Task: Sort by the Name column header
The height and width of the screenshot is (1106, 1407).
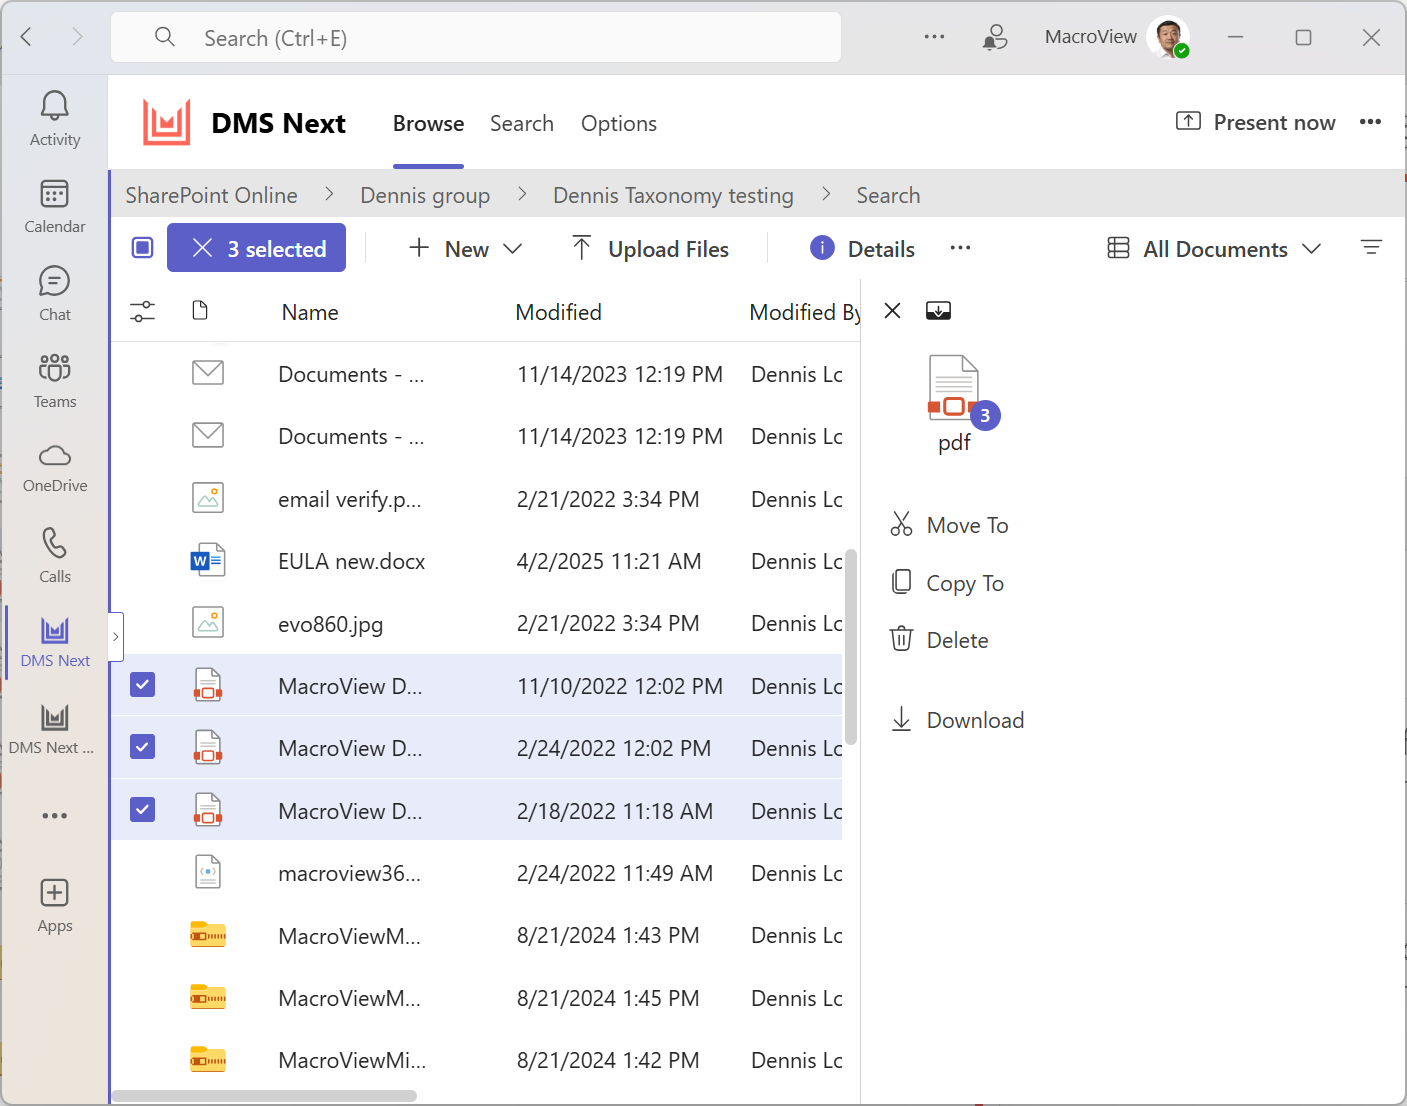Action: point(310,312)
